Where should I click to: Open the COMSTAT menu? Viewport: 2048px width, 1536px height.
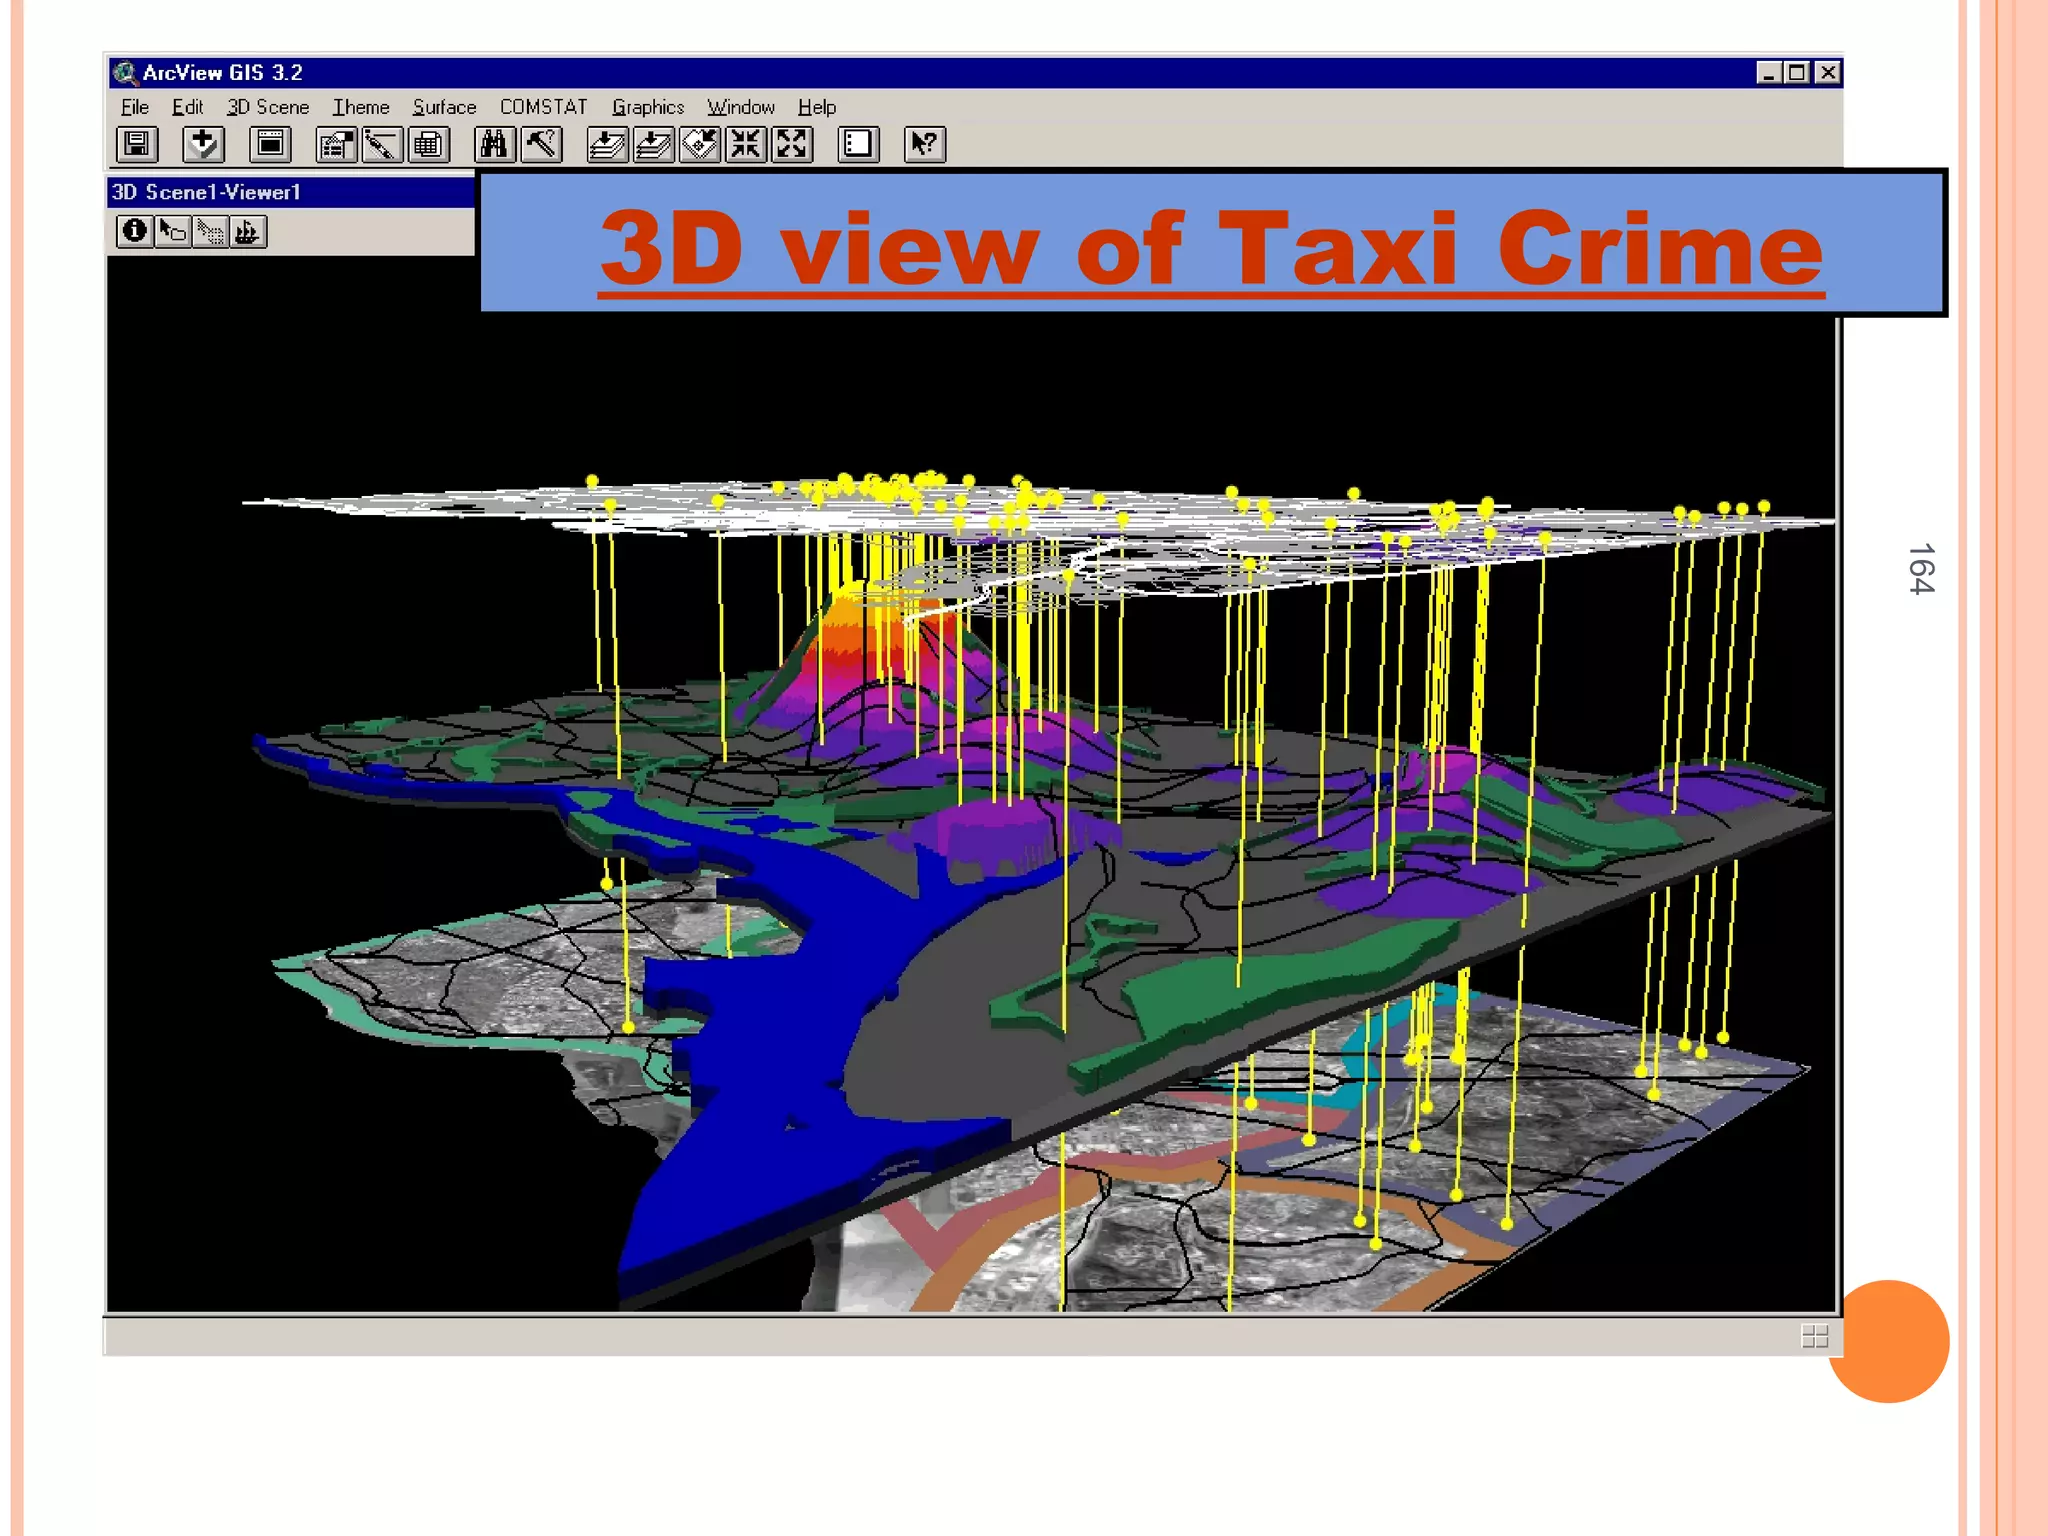[x=544, y=107]
